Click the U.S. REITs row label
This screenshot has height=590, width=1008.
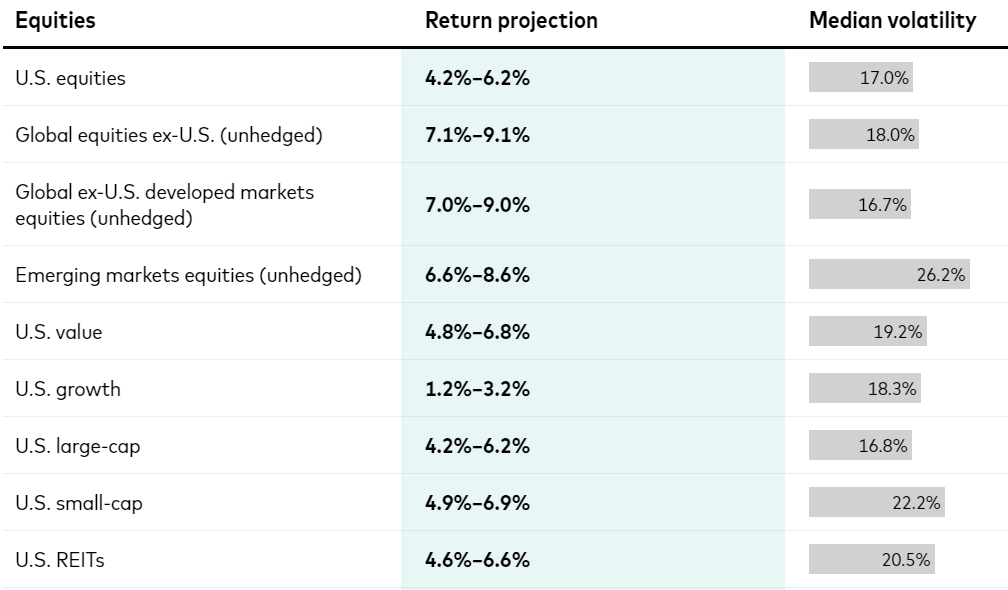click(x=59, y=560)
